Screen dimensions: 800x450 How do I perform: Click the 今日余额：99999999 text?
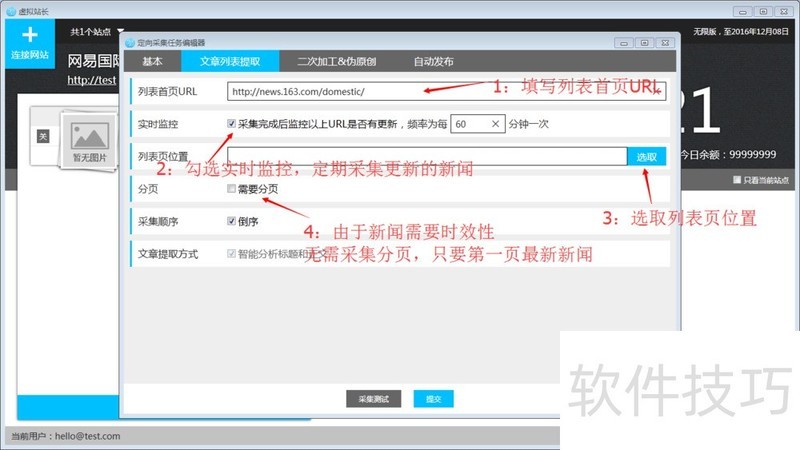[729, 155]
